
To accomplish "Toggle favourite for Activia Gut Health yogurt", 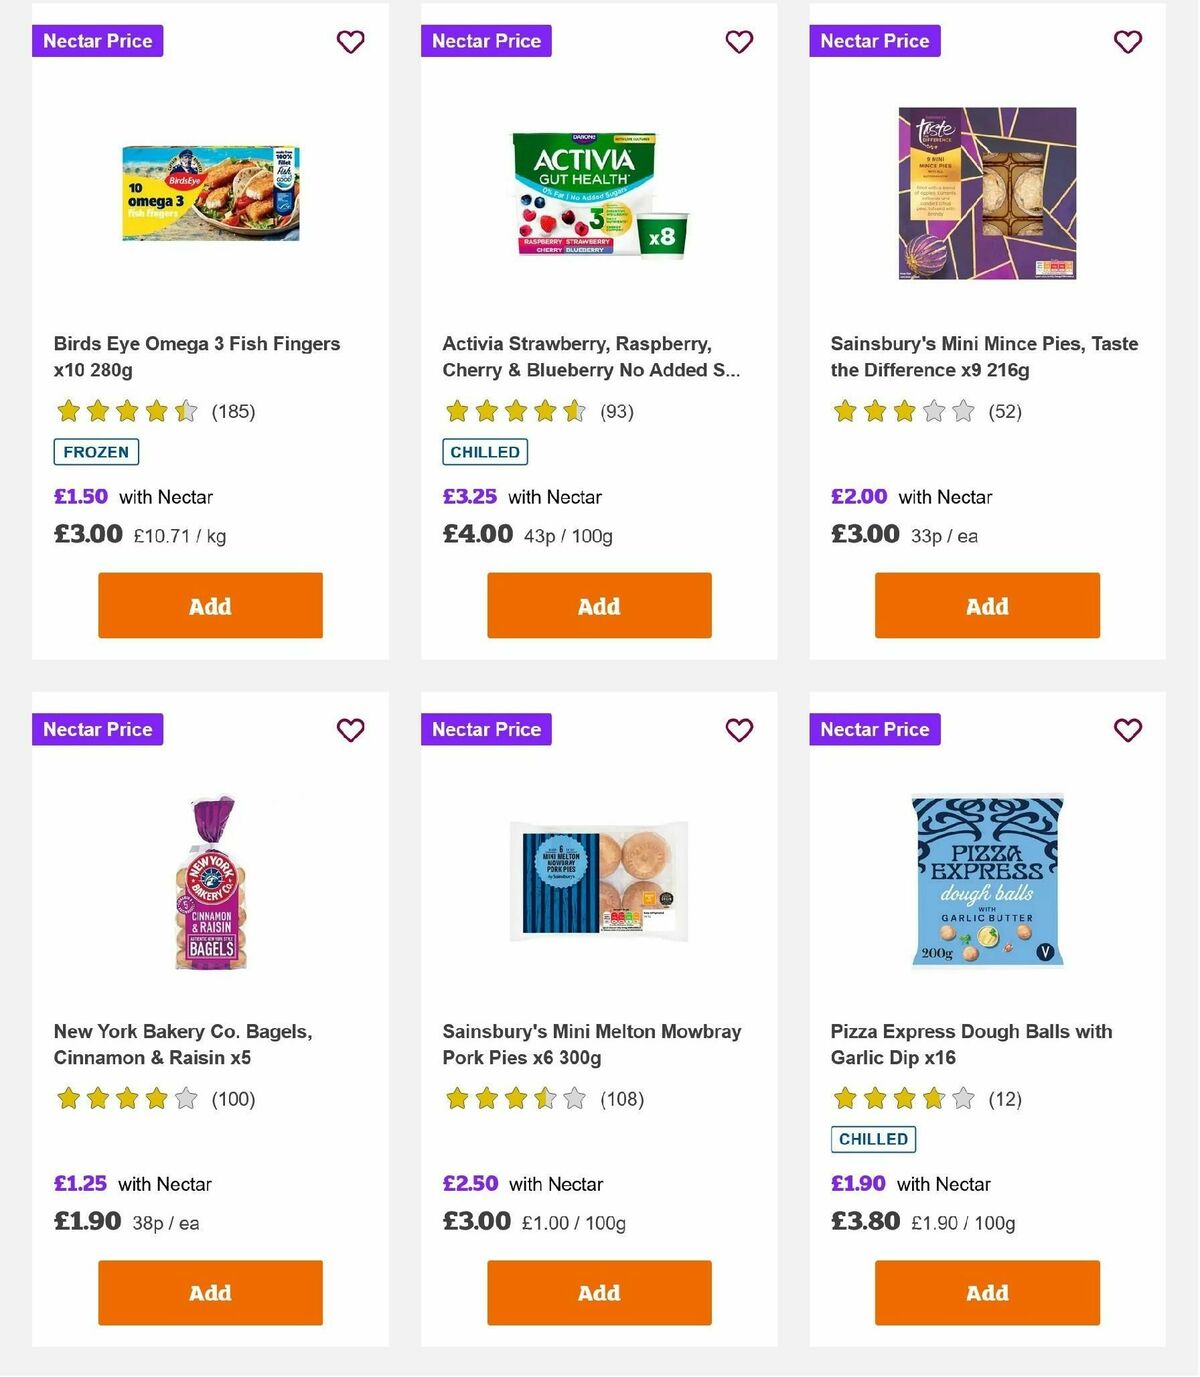I will 739,42.
